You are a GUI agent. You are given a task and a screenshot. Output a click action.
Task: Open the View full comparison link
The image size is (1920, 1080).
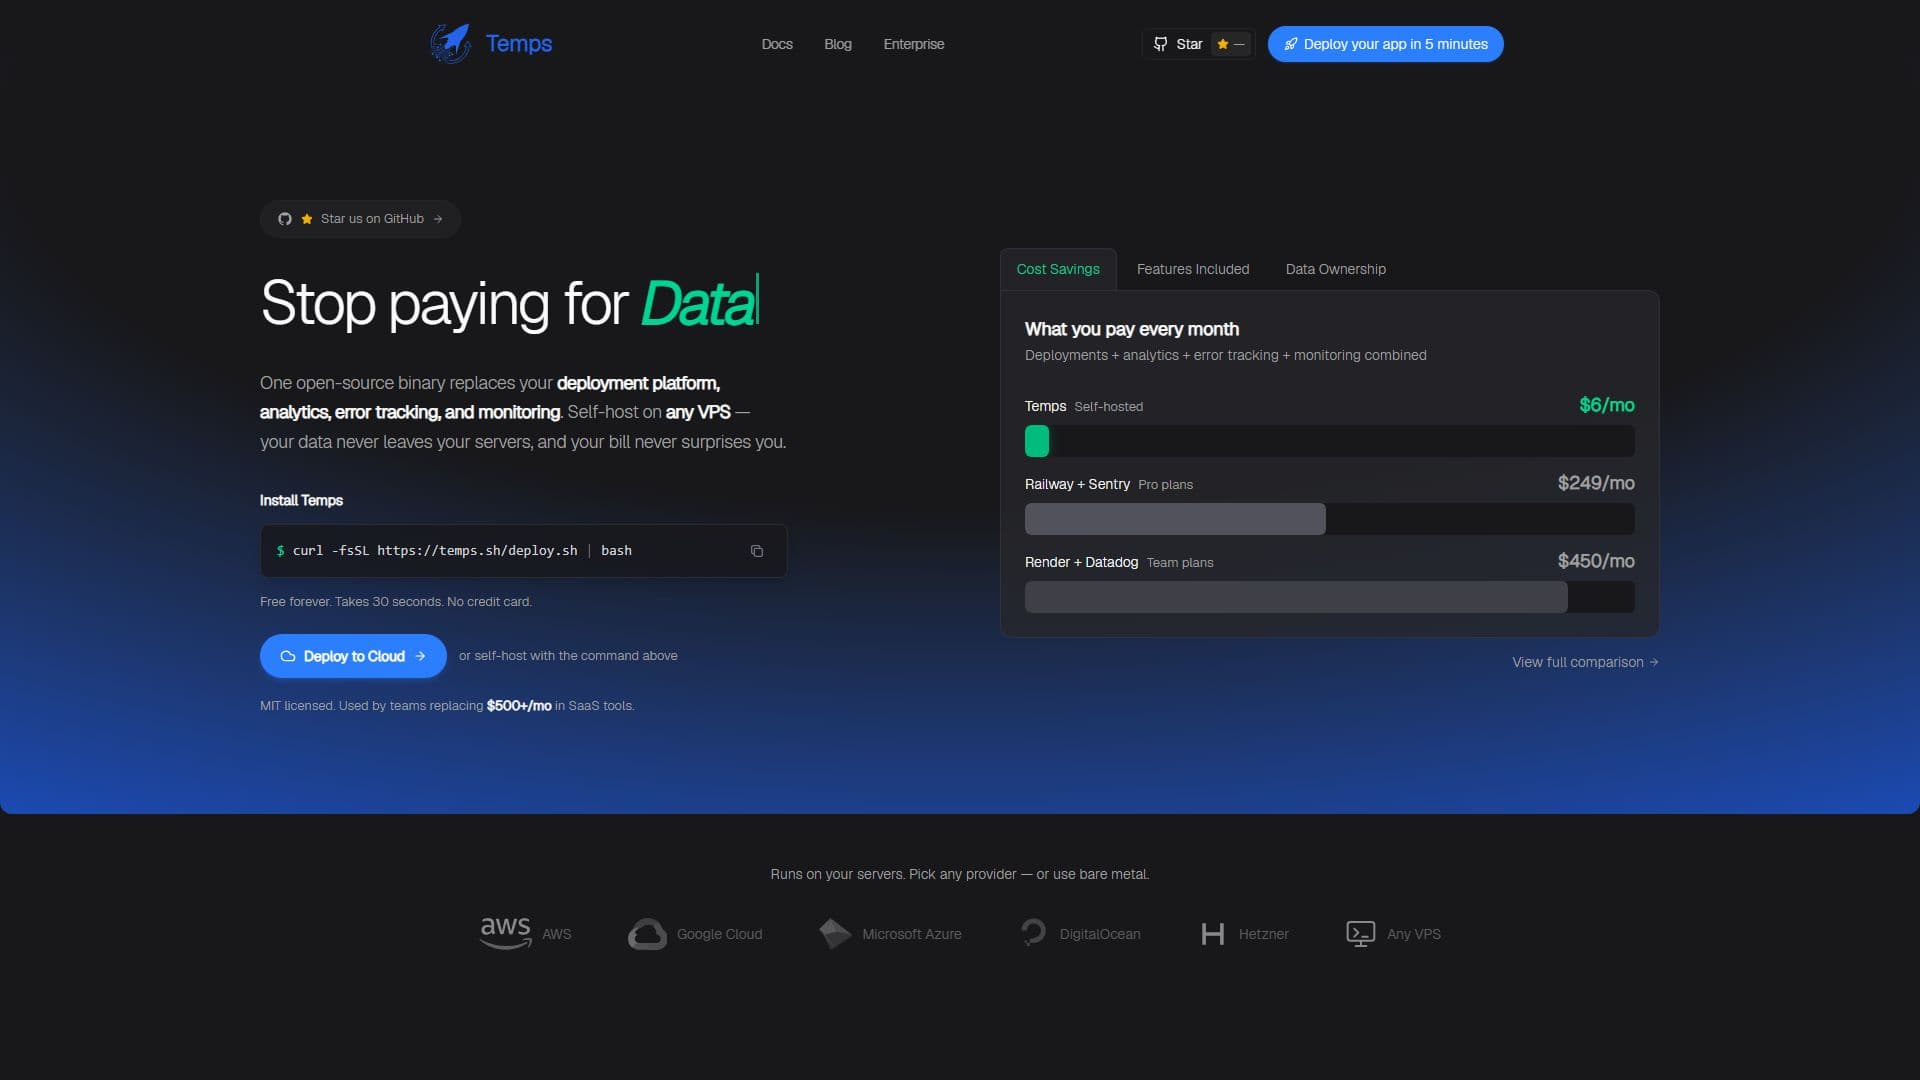tap(1585, 662)
